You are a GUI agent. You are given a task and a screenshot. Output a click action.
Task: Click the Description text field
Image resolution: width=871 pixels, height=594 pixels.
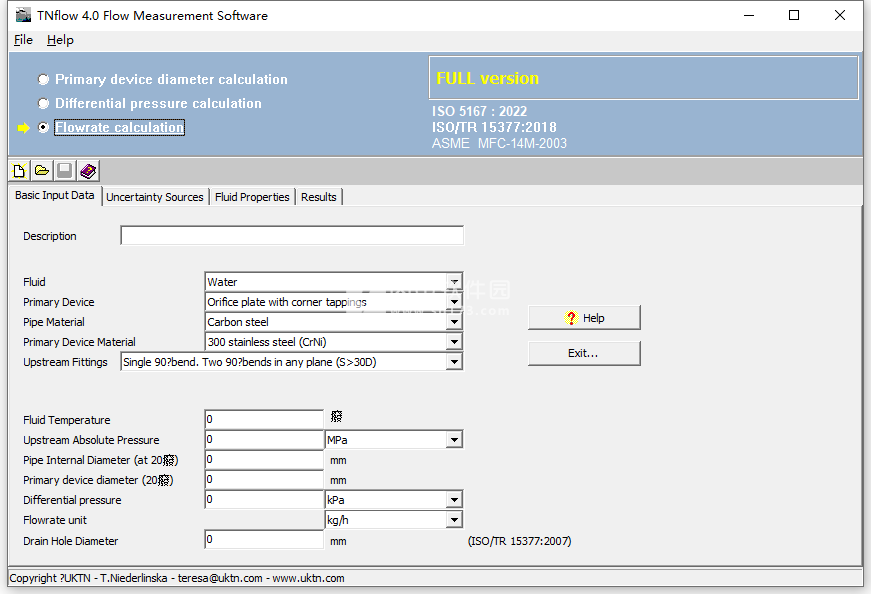pos(292,236)
